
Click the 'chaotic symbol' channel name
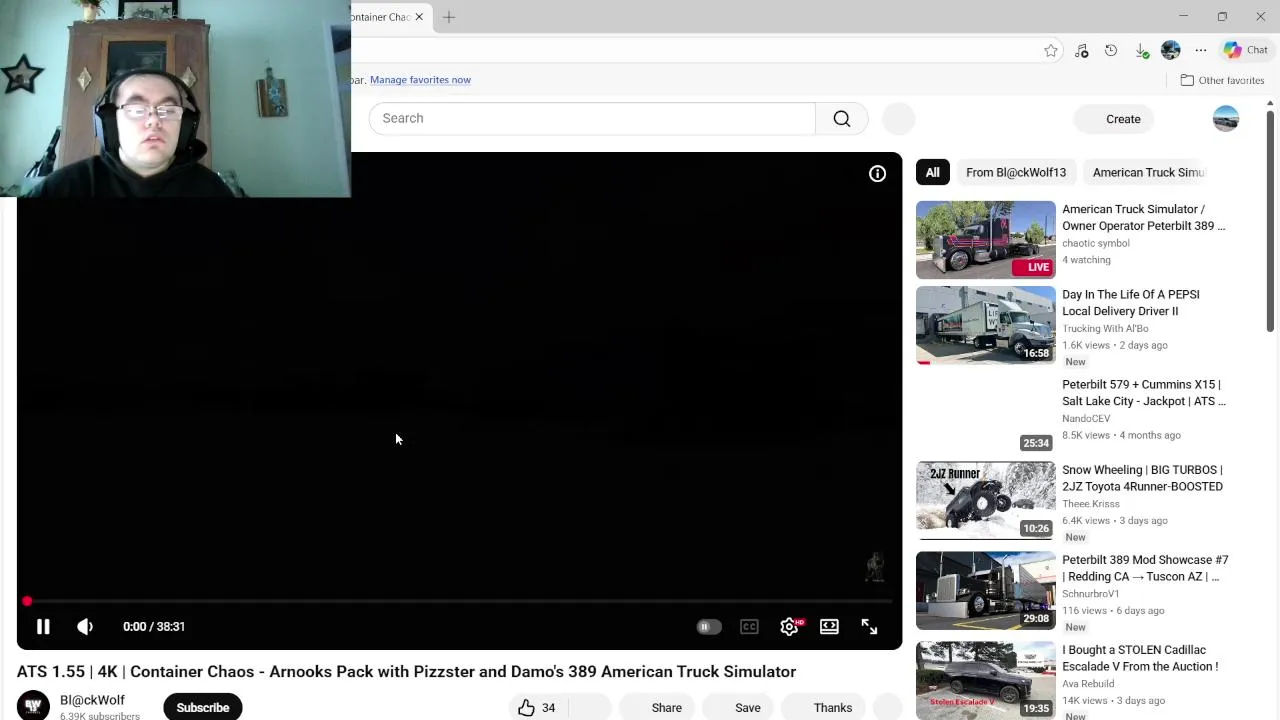(1095, 243)
